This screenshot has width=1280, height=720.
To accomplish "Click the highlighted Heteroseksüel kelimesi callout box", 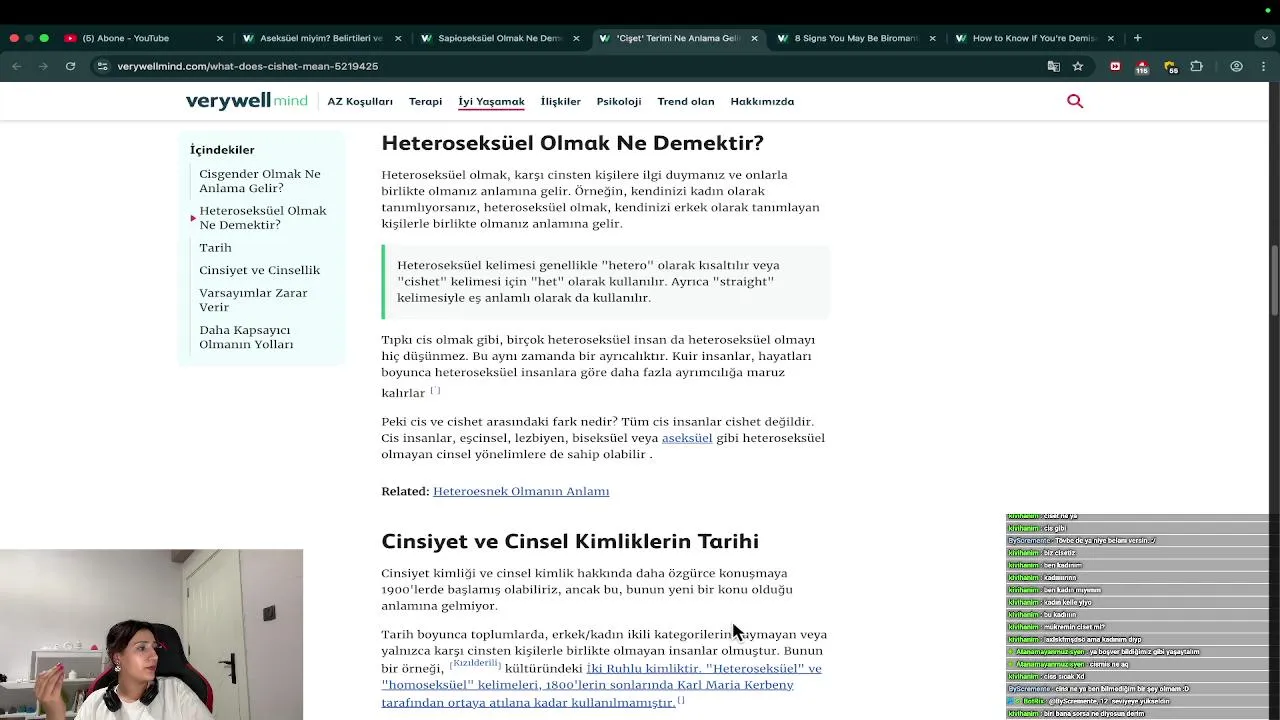I will pos(605,282).
